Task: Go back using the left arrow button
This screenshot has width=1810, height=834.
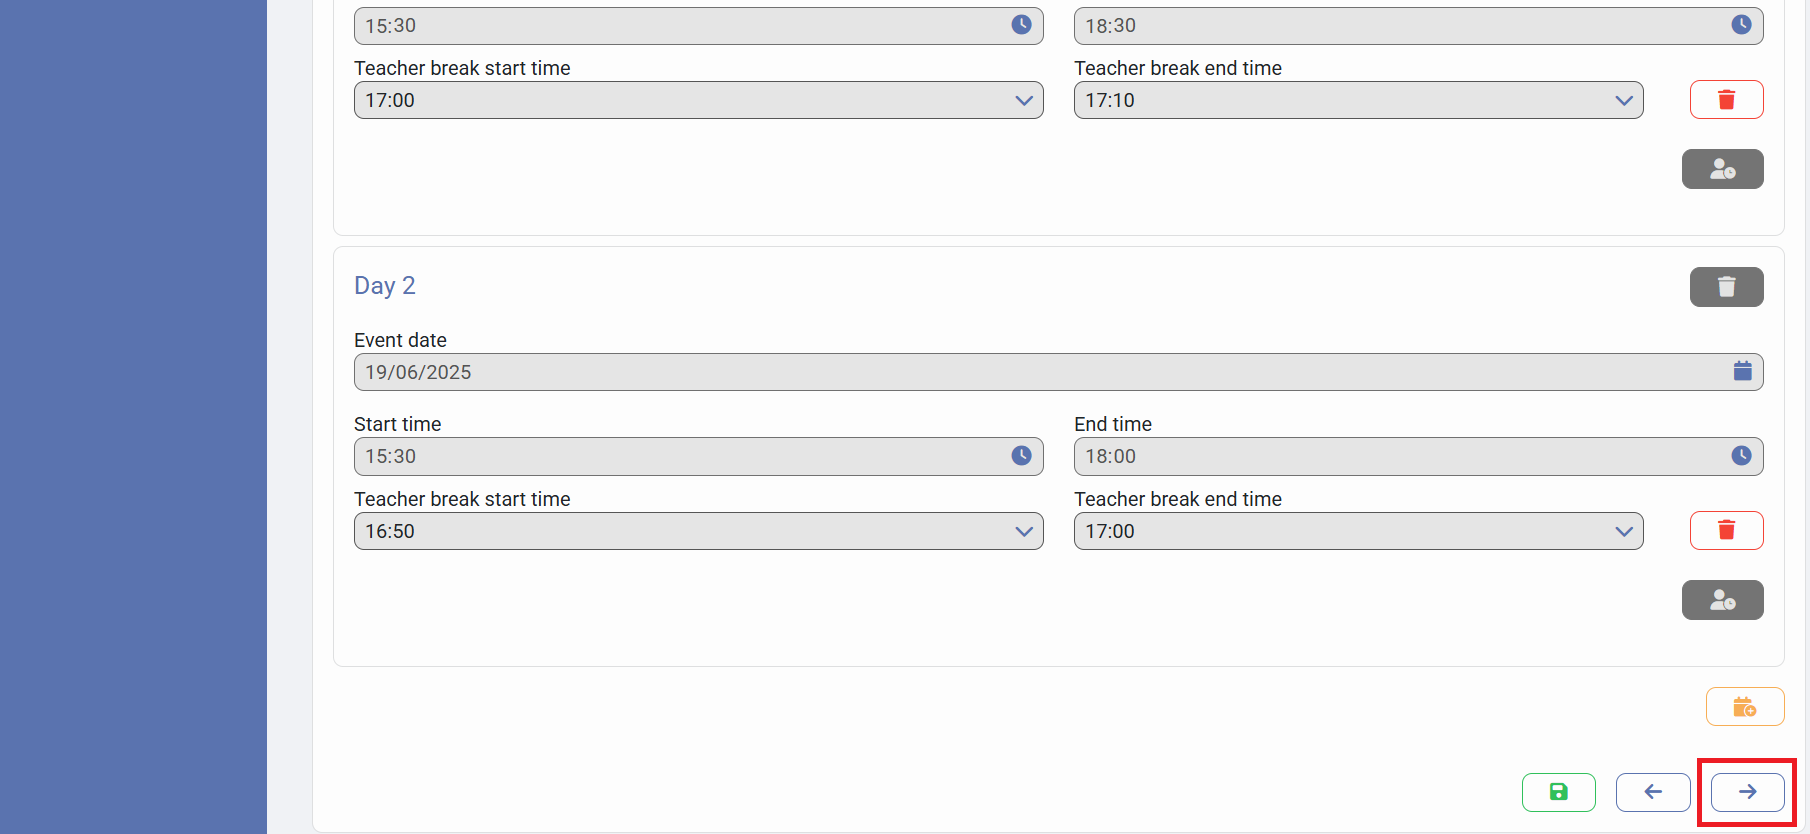Action: (x=1653, y=792)
